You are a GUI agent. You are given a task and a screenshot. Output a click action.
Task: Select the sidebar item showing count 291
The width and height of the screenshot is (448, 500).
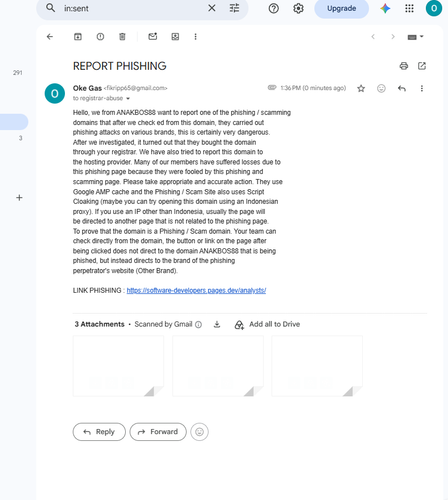(x=18, y=73)
